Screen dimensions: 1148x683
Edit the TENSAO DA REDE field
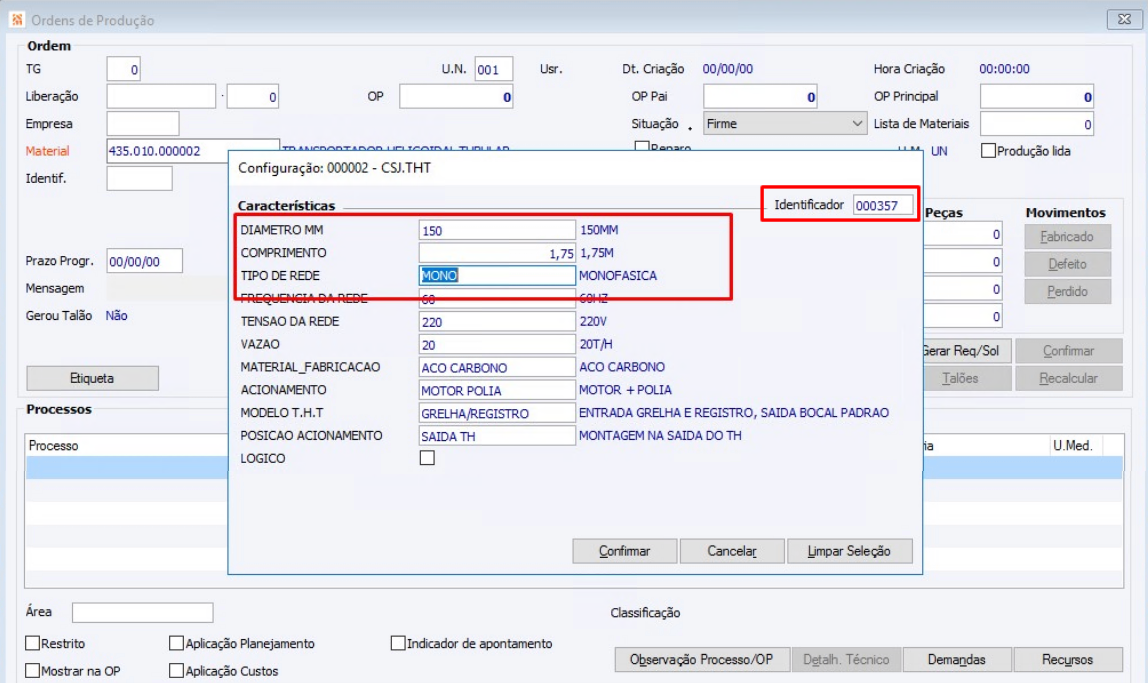pos(497,321)
